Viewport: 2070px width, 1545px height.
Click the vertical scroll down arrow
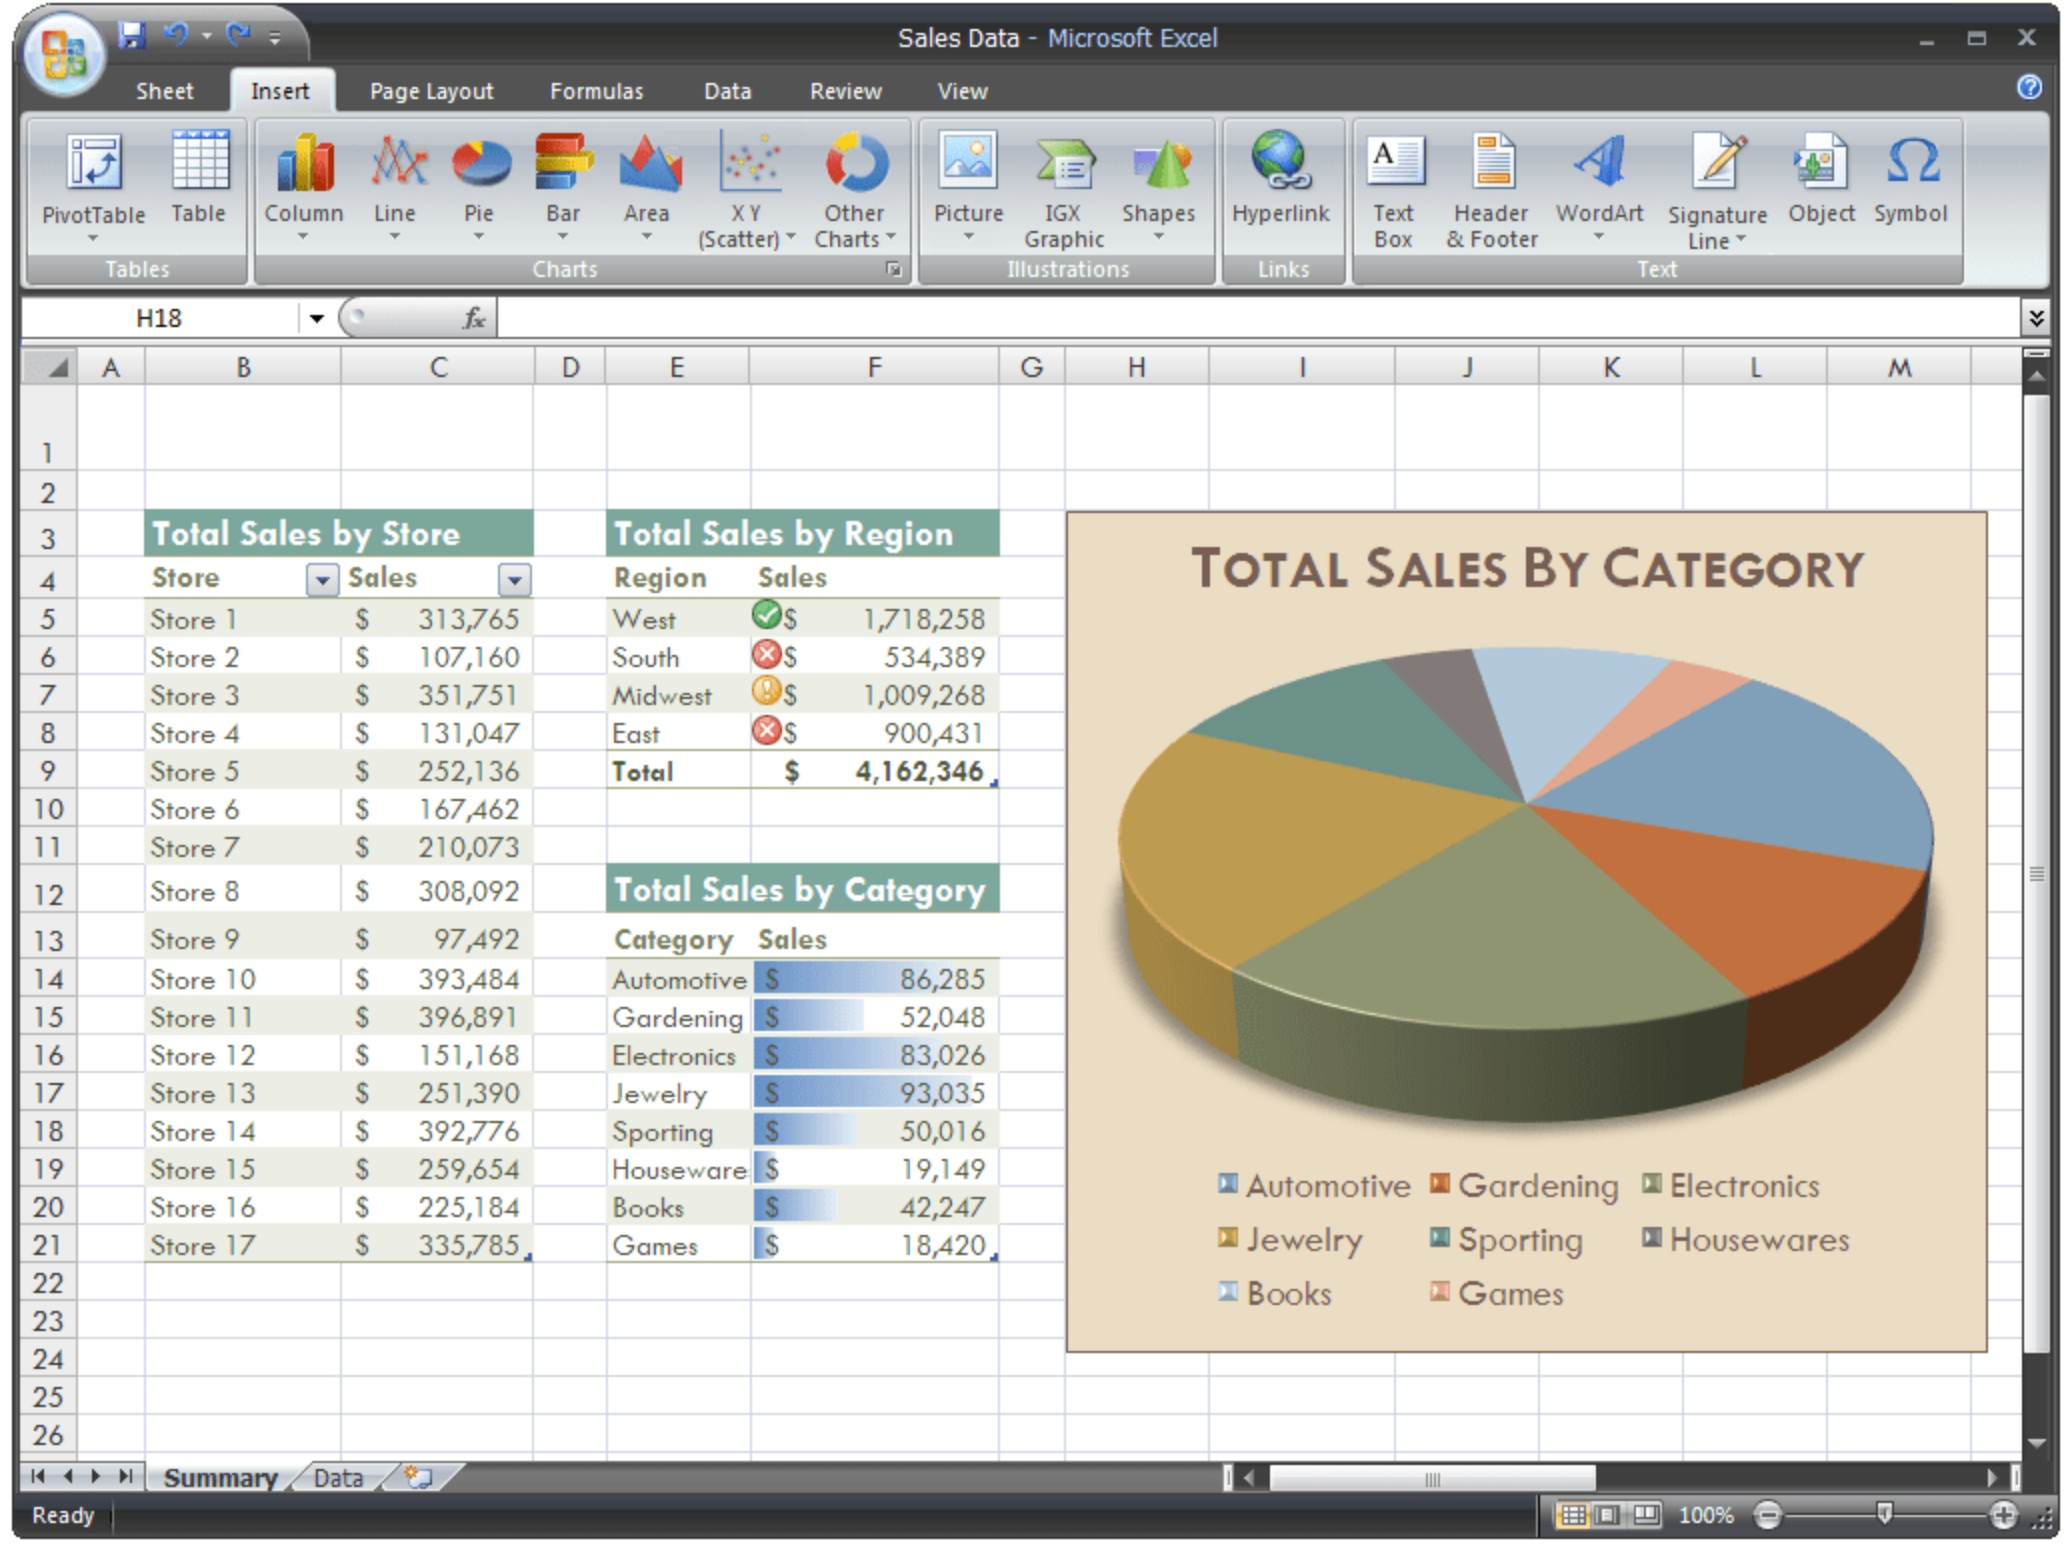2036,1443
